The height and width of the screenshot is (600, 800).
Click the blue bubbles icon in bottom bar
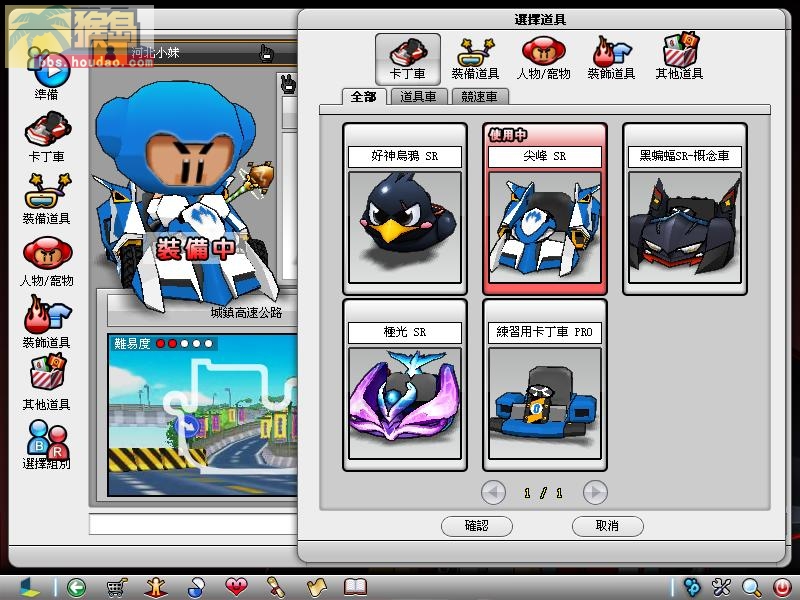pos(692,588)
